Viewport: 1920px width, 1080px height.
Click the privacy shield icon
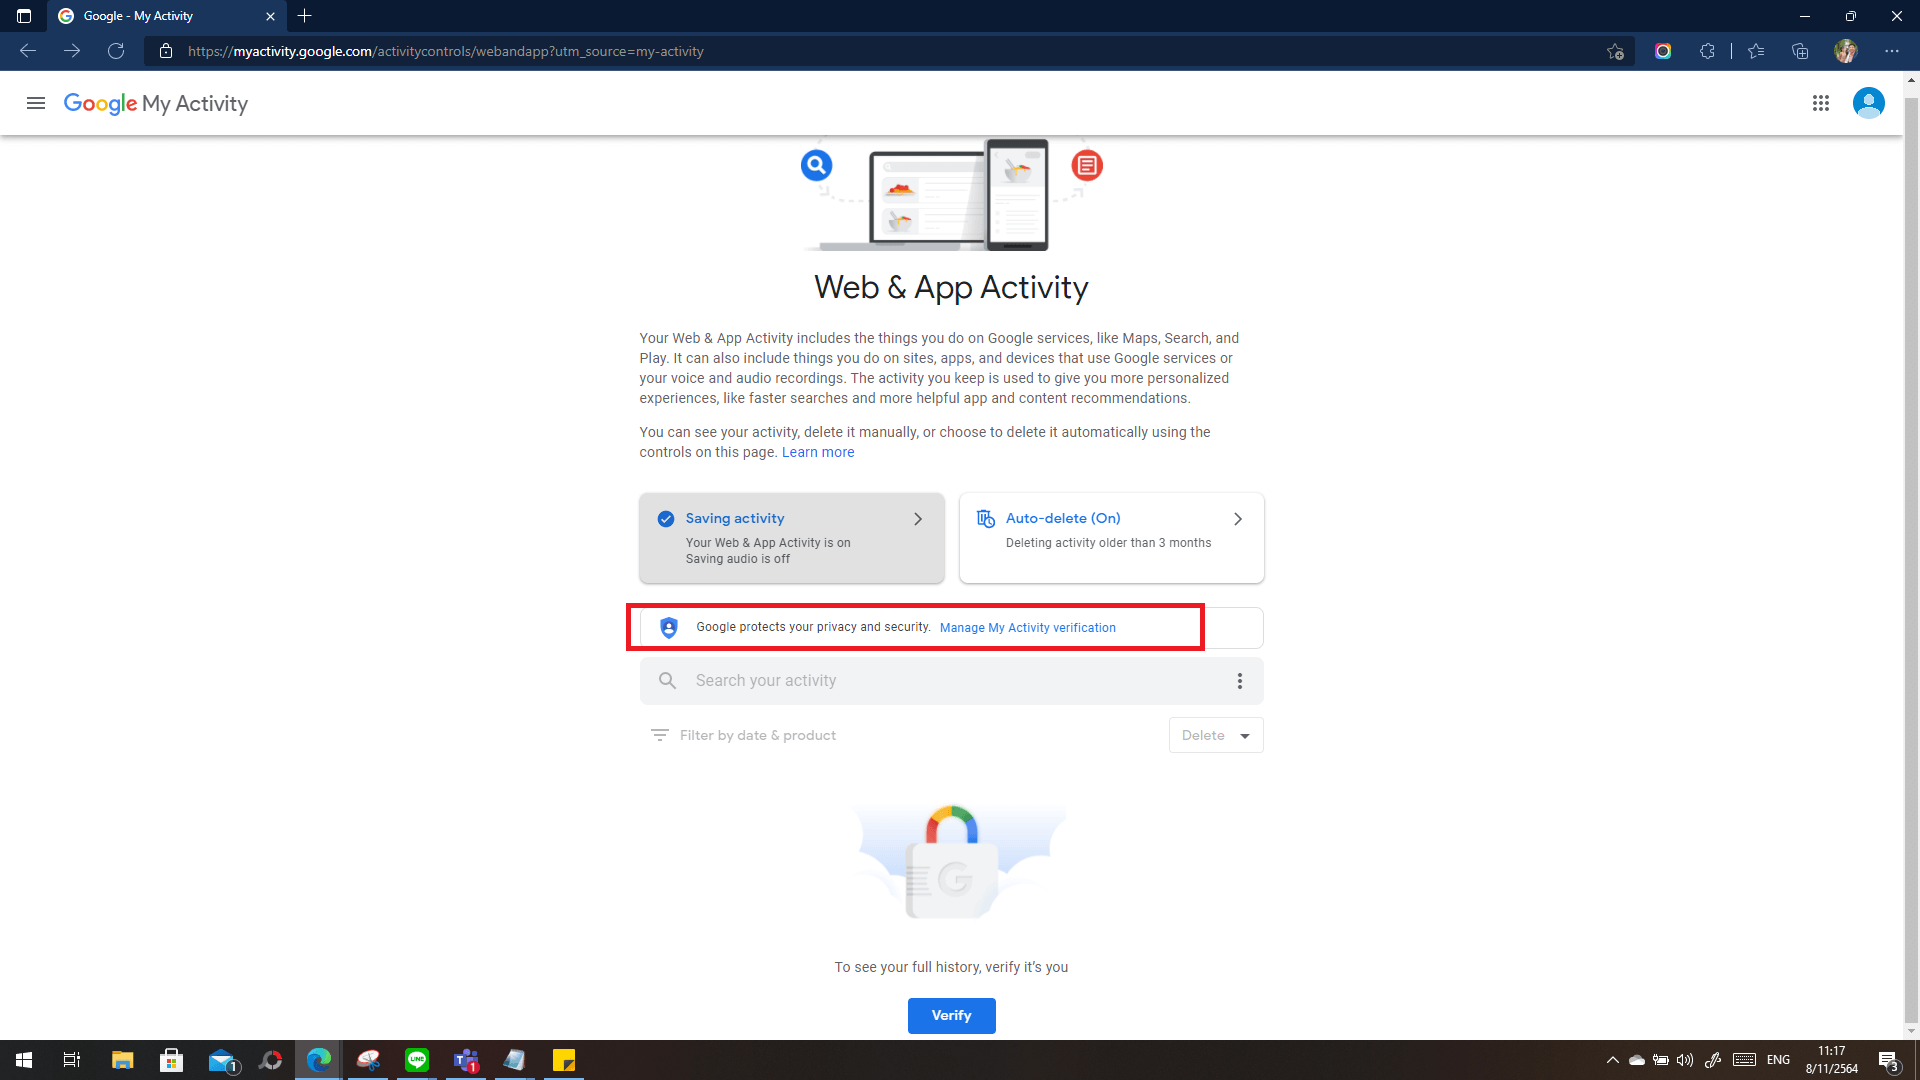coord(669,628)
